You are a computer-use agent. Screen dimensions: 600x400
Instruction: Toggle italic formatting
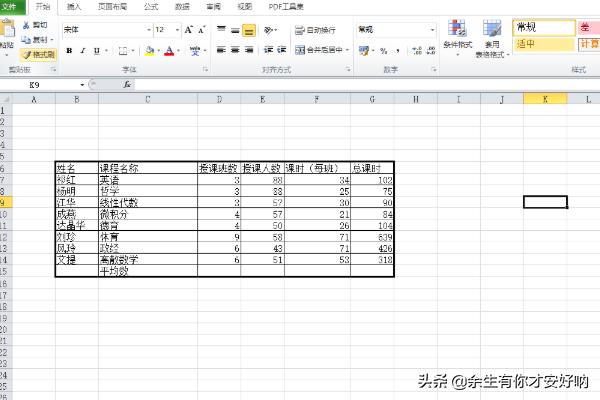pyautogui.click(x=82, y=51)
